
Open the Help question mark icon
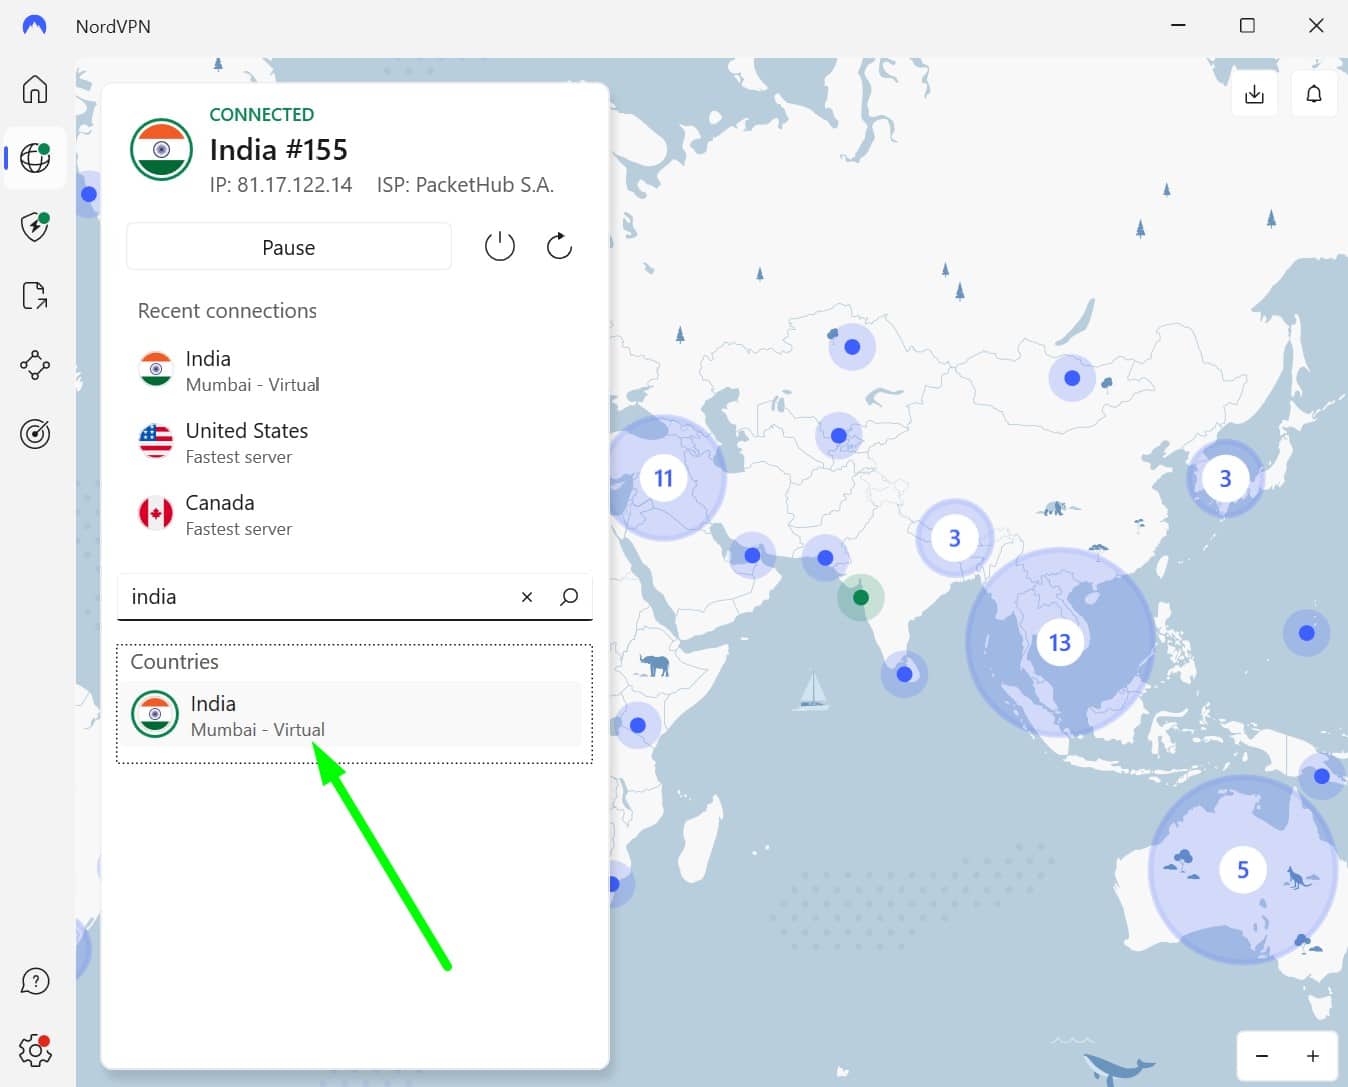(x=35, y=982)
